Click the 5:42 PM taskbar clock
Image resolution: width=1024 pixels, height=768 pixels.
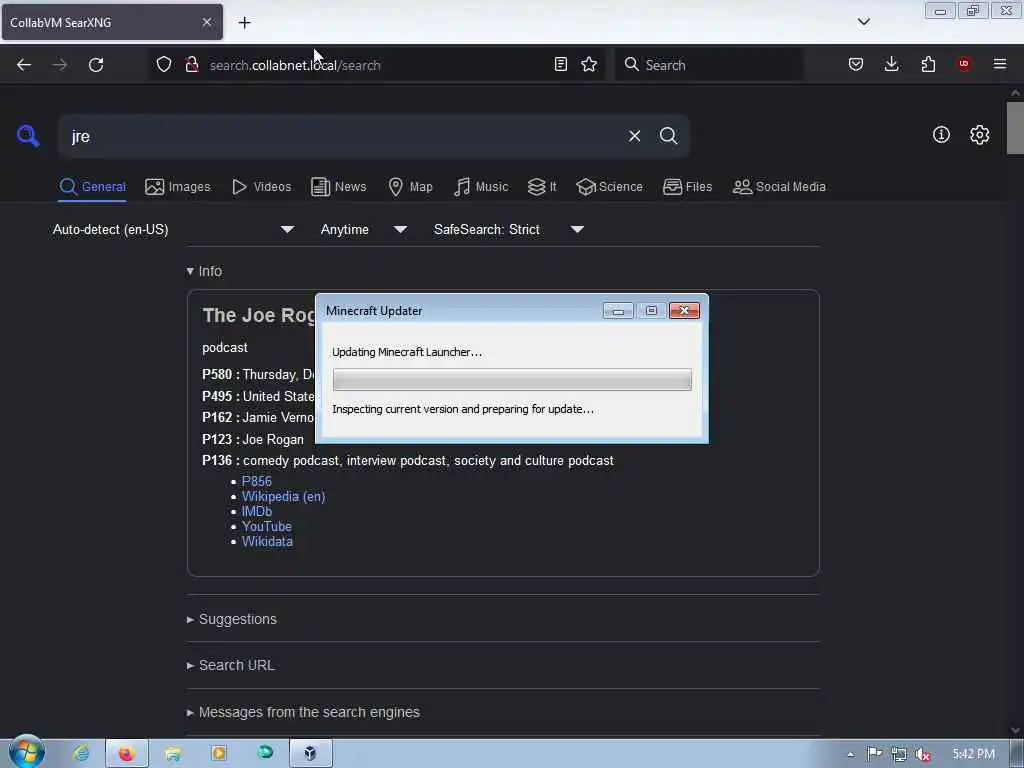[x=973, y=754]
